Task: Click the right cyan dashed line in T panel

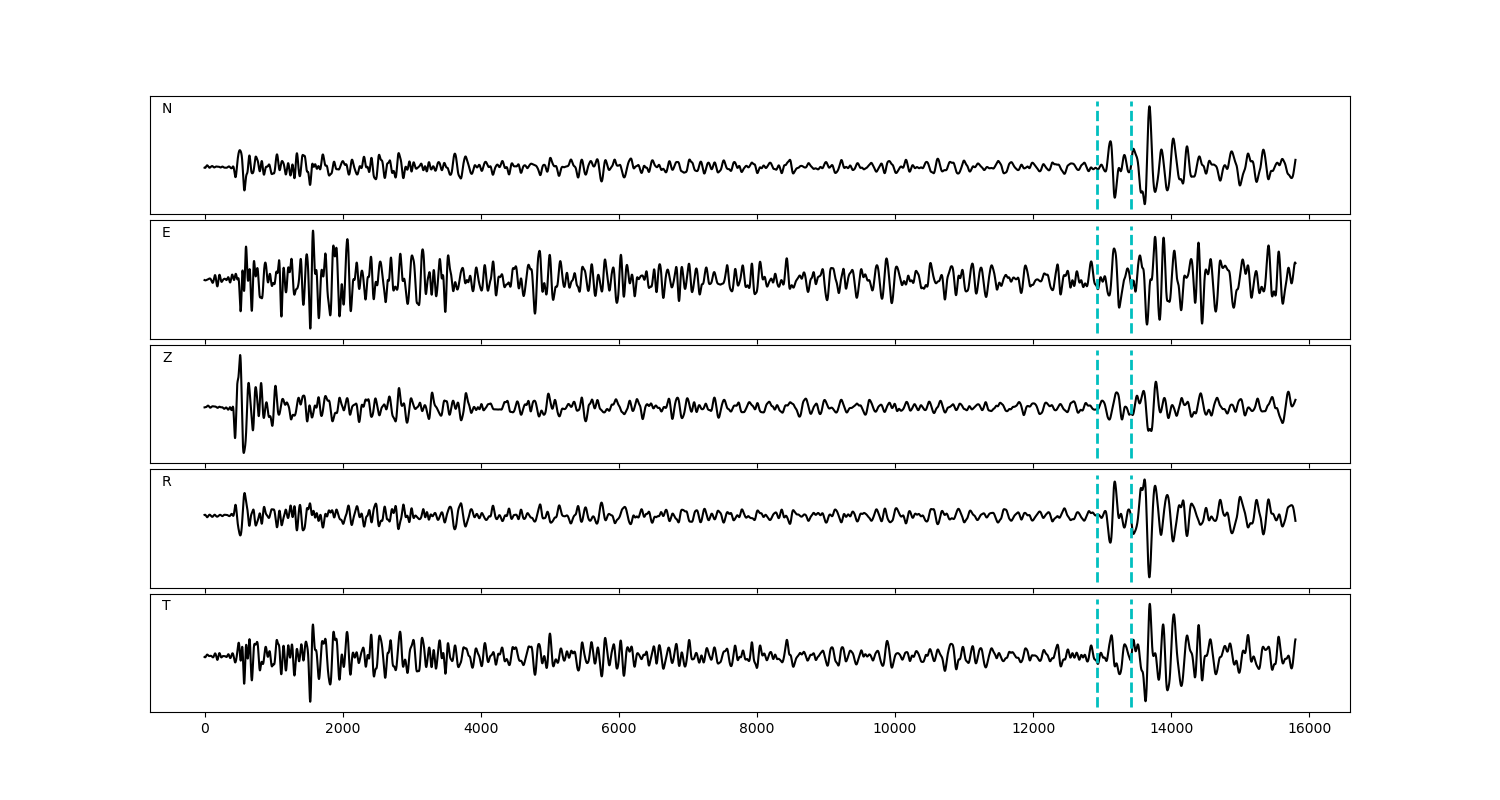Action: pos(1131,680)
